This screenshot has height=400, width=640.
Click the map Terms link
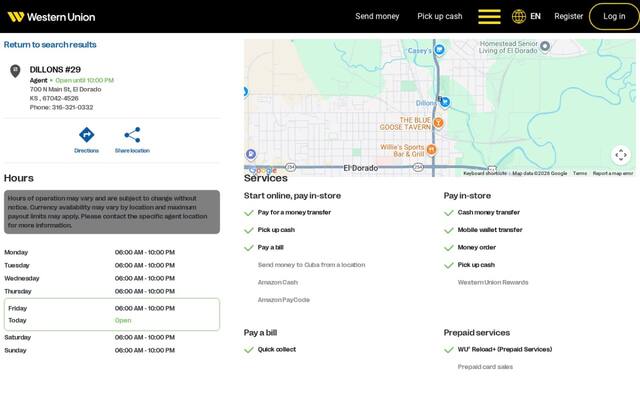coord(580,173)
